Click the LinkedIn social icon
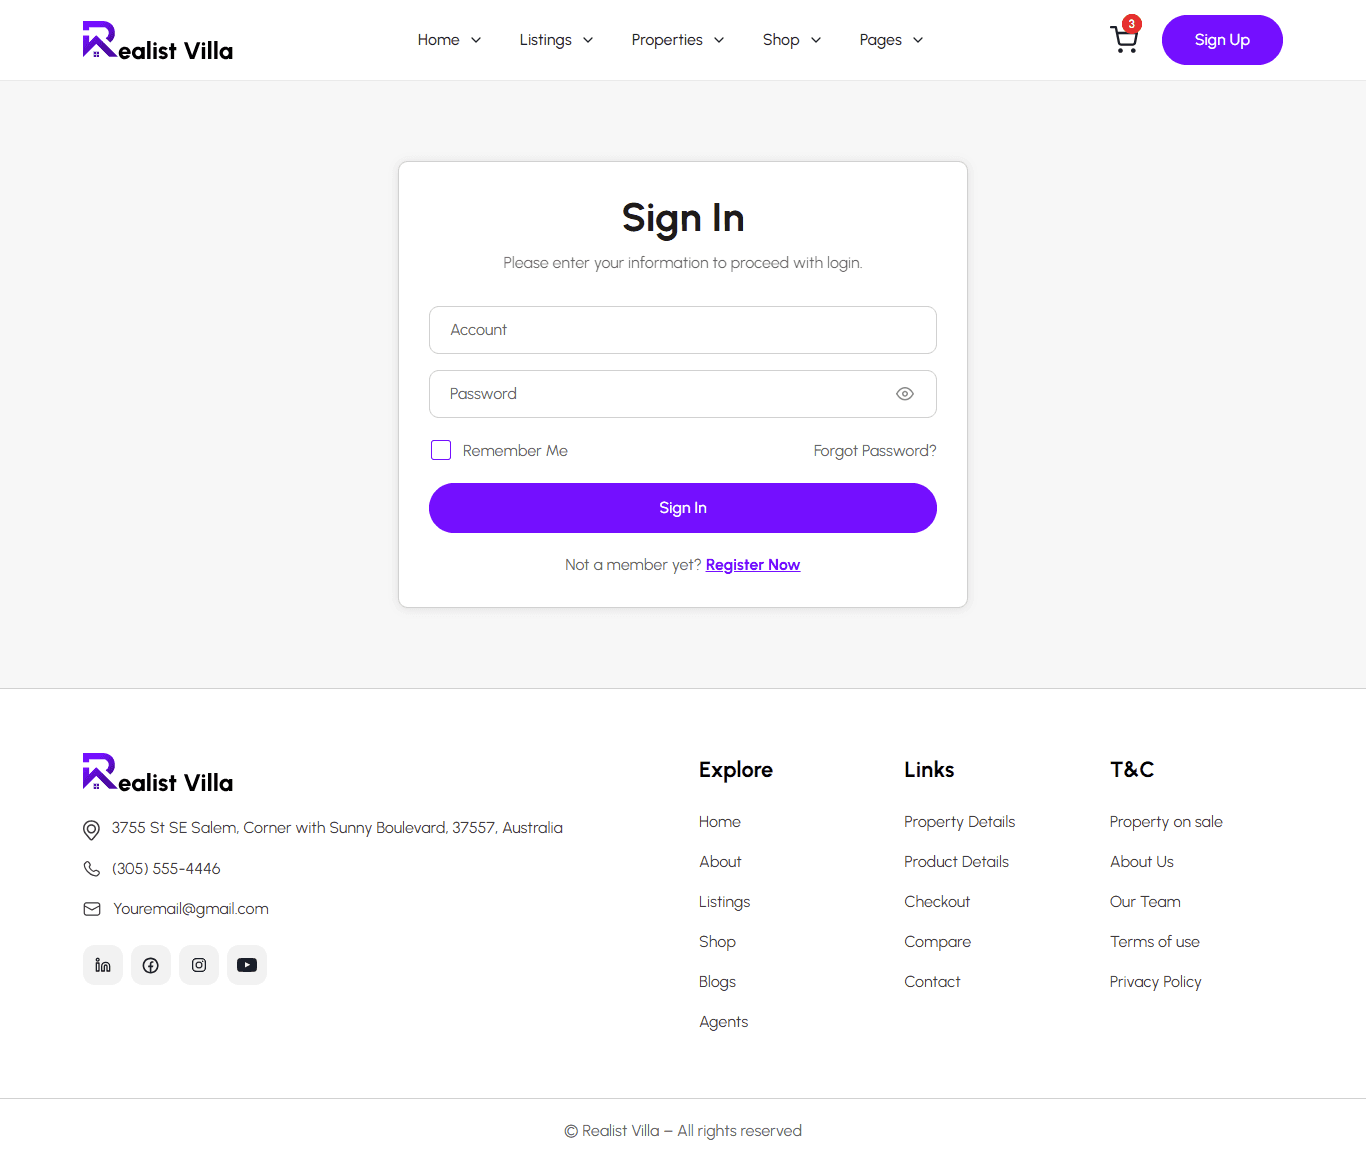Screen dimensions: 1366x1163 click(x=103, y=965)
